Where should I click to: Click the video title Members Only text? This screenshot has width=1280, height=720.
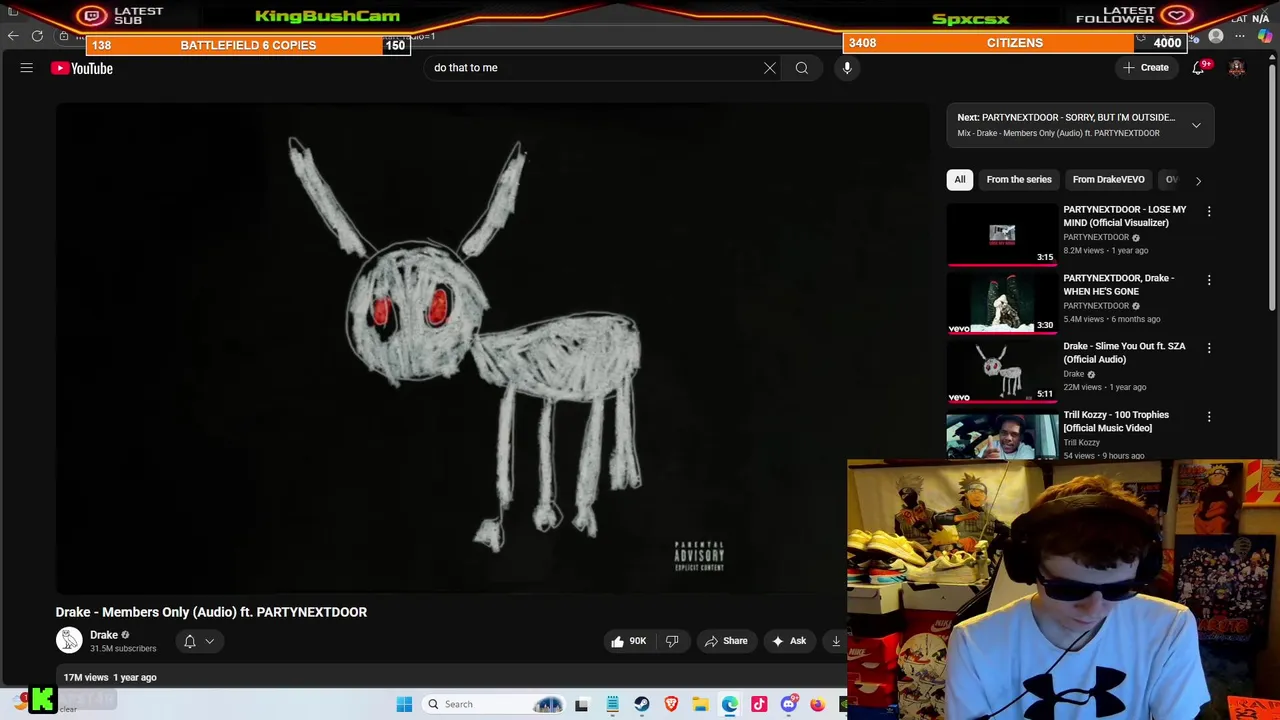pyautogui.click(x=211, y=612)
